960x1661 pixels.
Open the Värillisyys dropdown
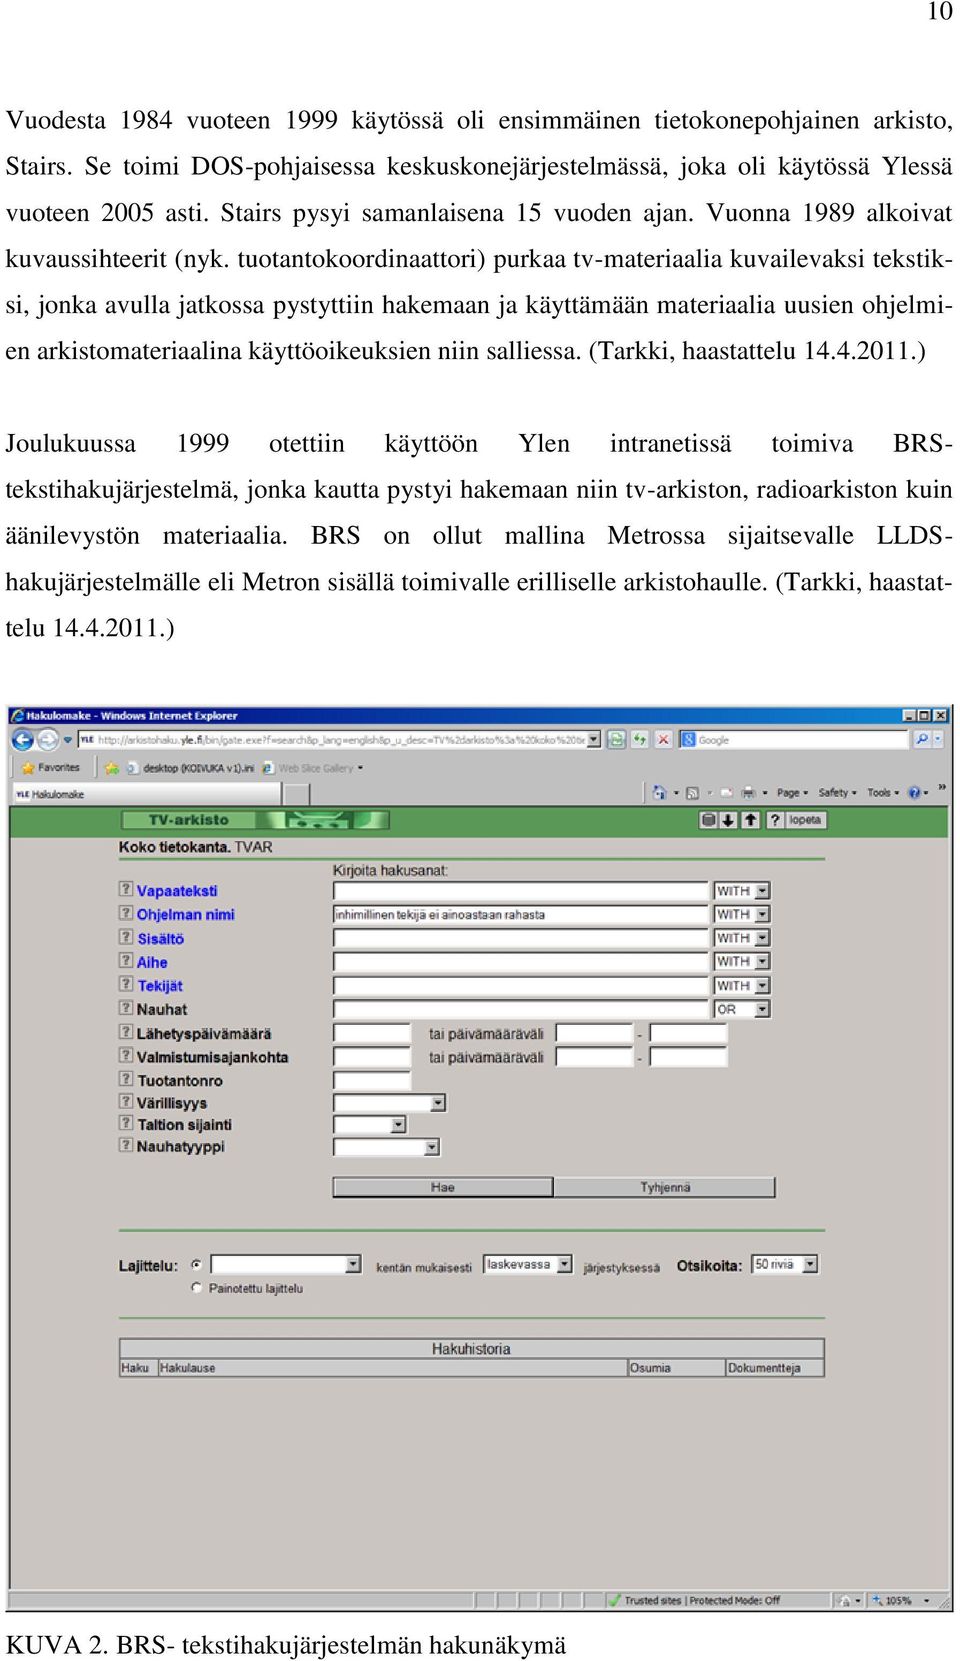point(389,1103)
